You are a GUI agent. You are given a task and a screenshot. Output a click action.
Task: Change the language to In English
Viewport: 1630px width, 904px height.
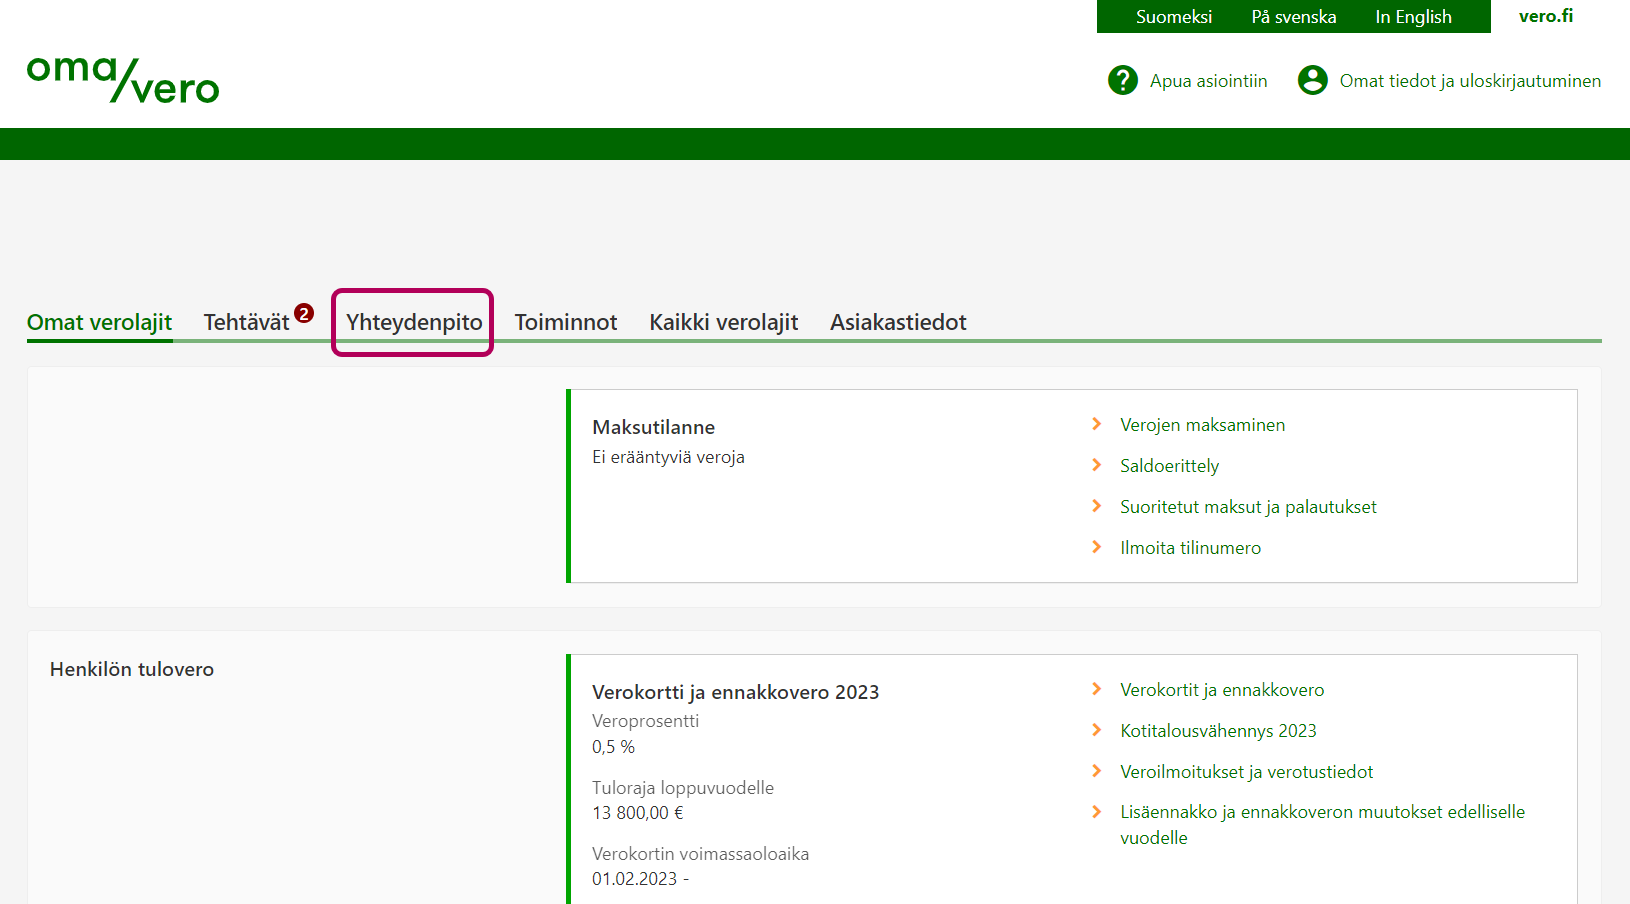click(1413, 17)
